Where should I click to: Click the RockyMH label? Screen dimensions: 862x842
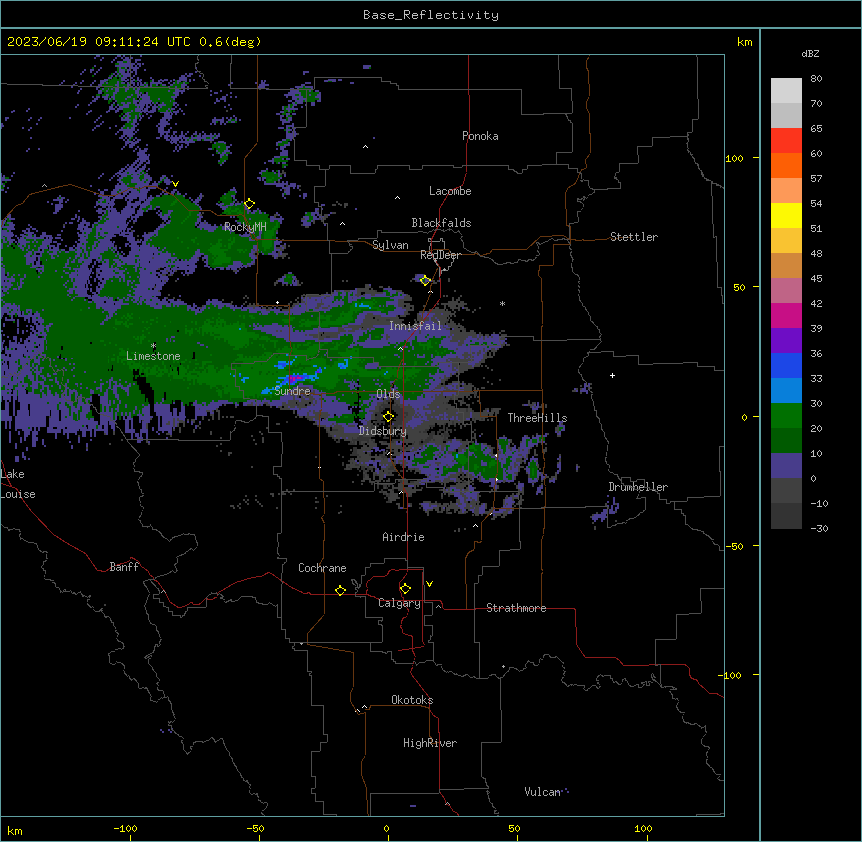pyautogui.click(x=245, y=227)
